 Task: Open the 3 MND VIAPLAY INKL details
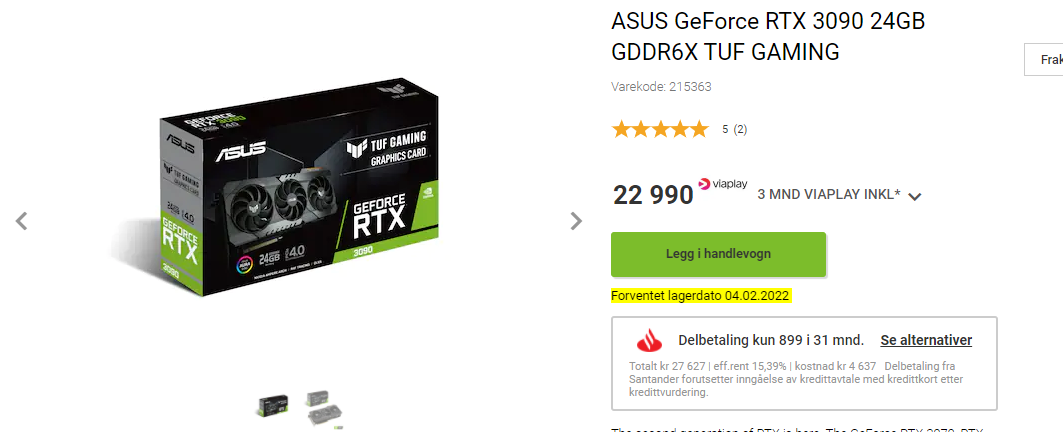click(828, 195)
